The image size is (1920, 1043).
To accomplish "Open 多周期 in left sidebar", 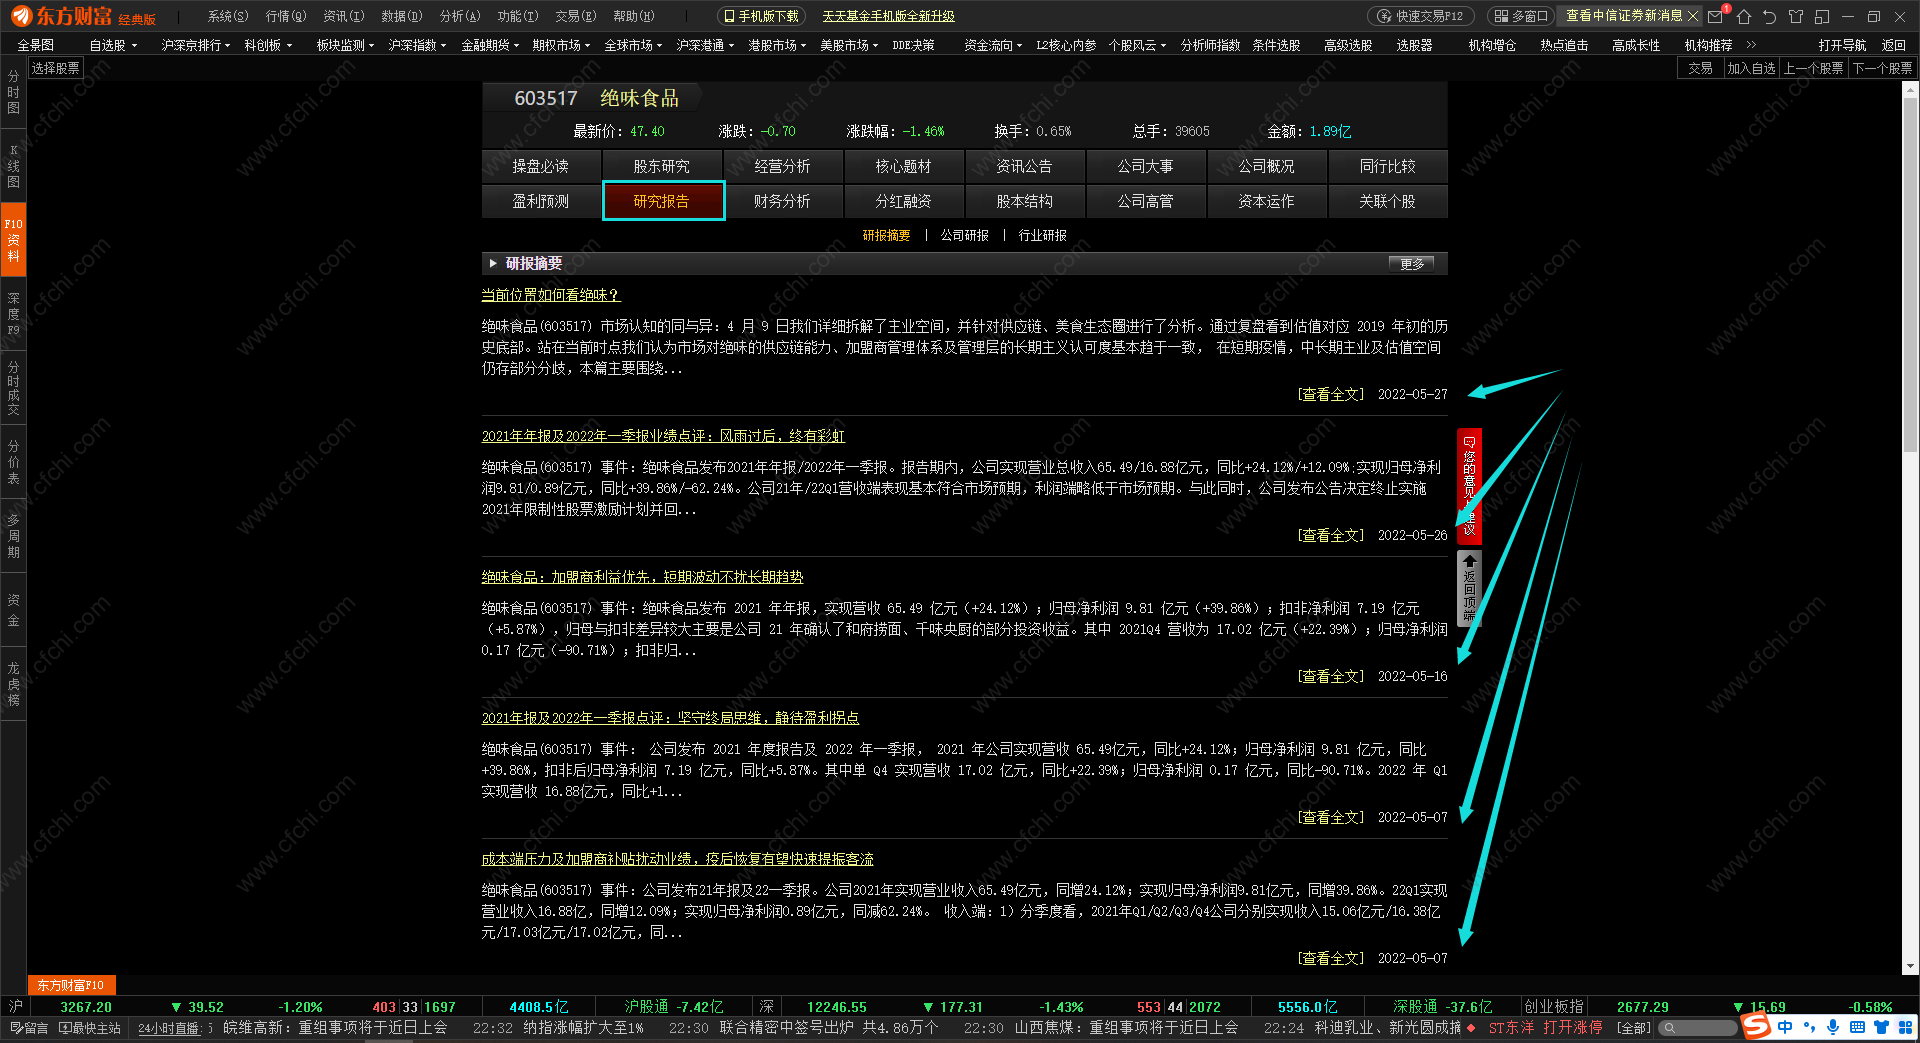I will (13, 536).
